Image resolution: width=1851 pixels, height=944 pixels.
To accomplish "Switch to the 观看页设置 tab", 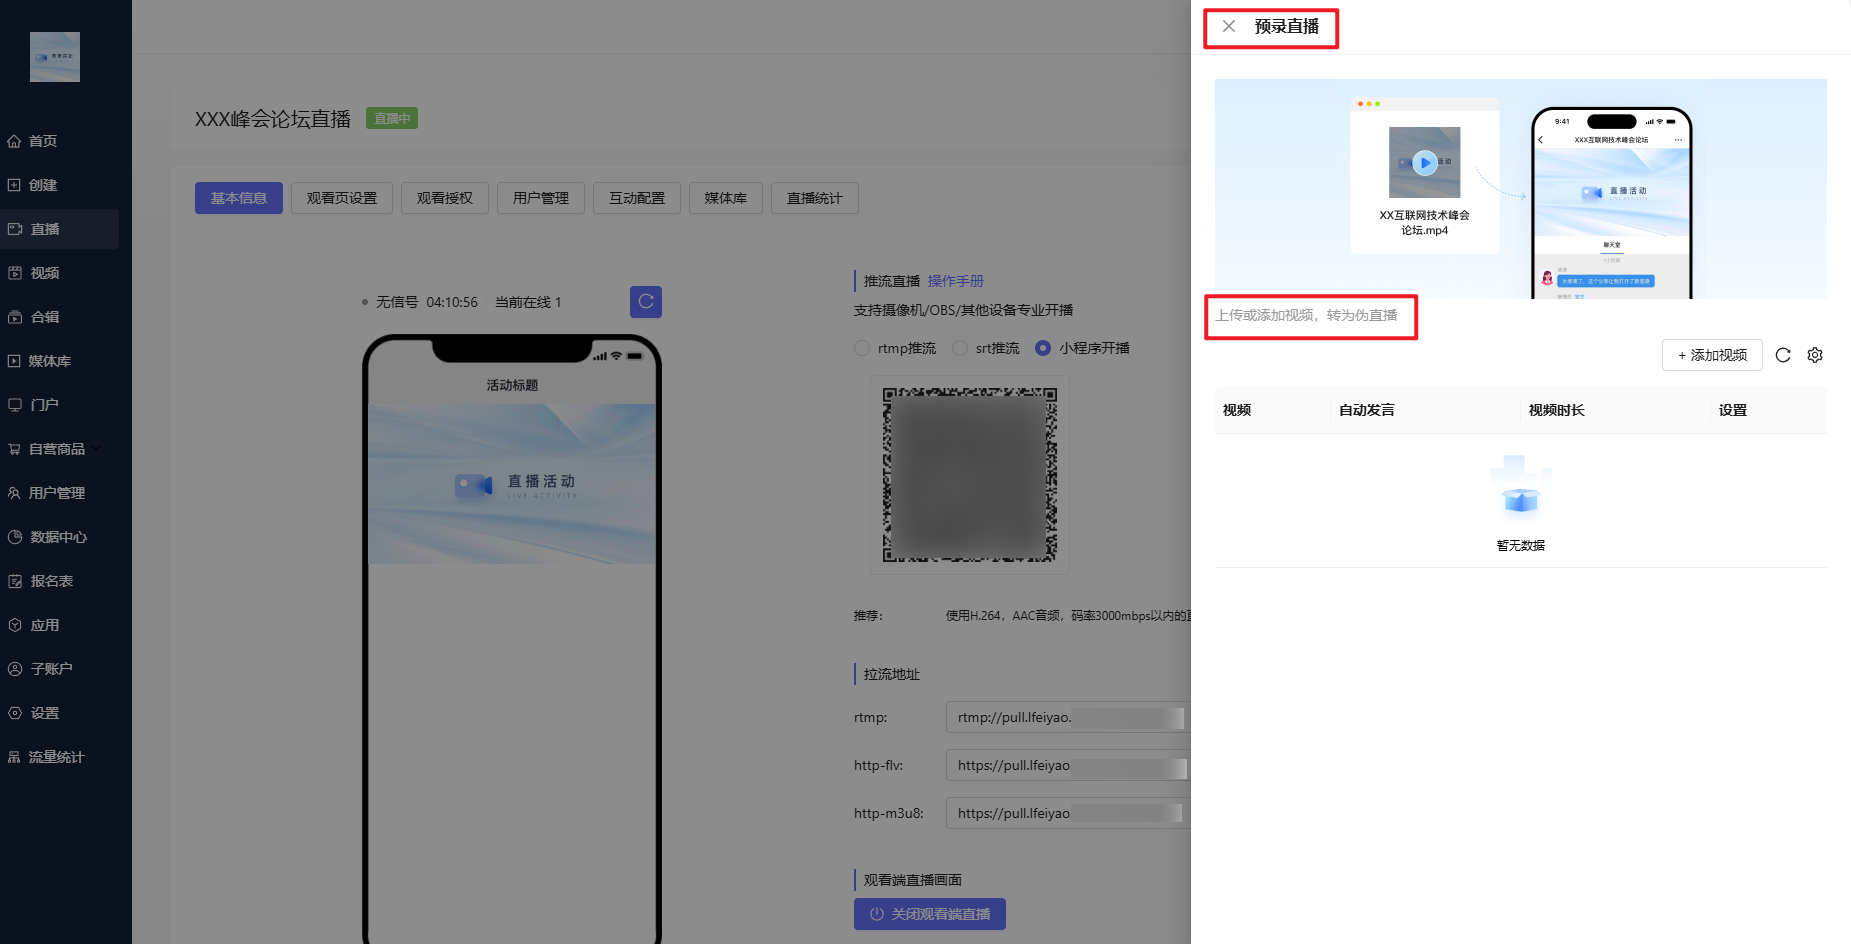I will tap(342, 198).
